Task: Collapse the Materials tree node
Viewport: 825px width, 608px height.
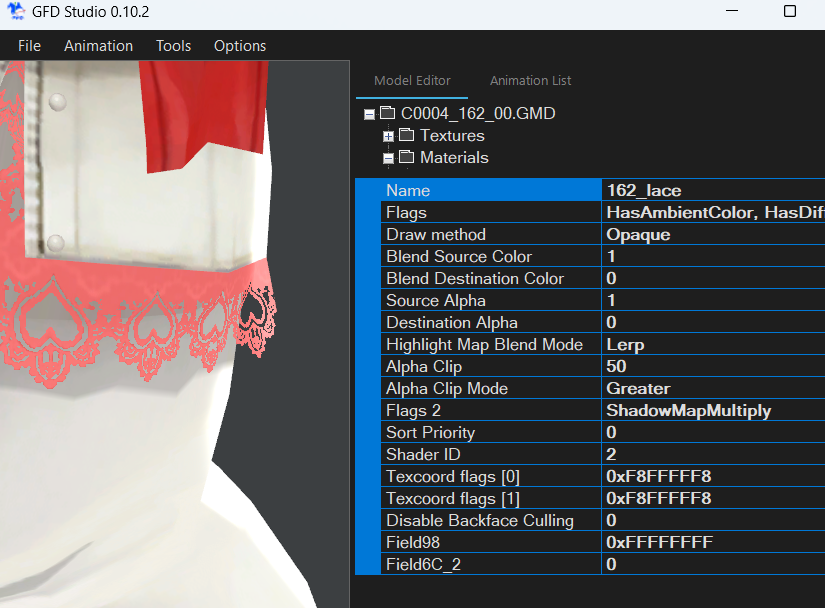Action: point(388,157)
